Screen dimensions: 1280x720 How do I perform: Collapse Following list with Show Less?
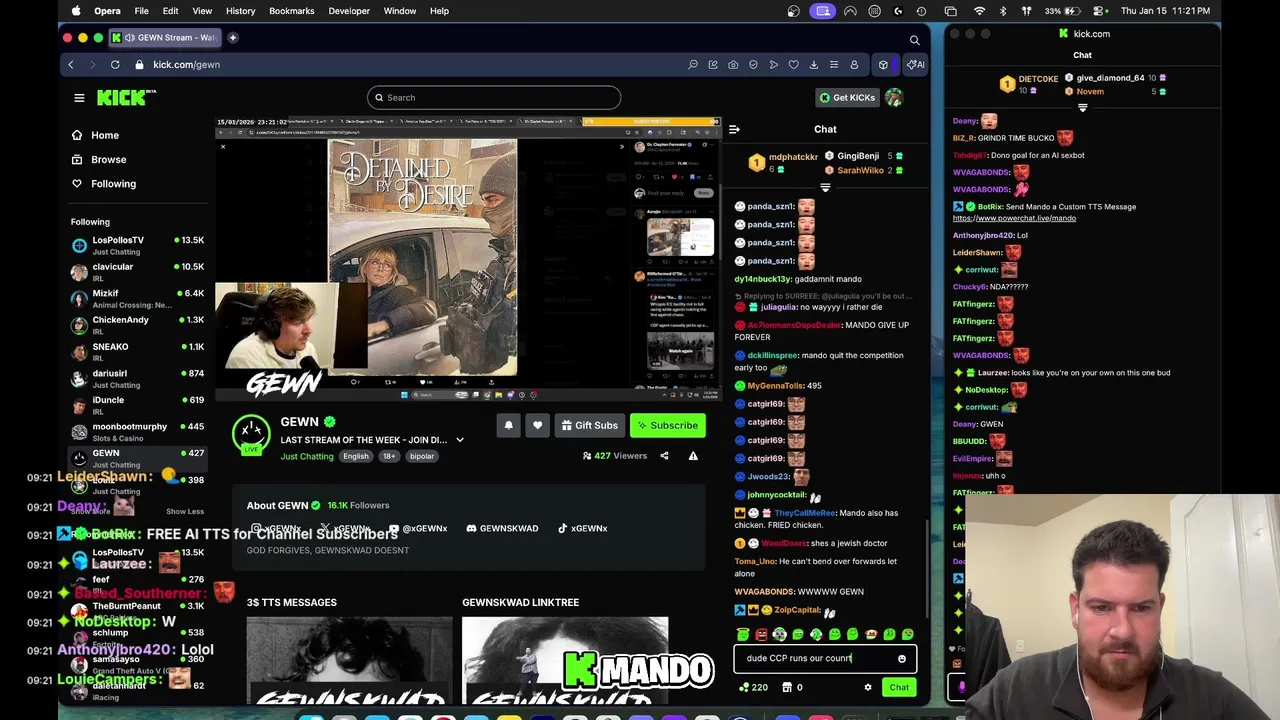(185, 511)
